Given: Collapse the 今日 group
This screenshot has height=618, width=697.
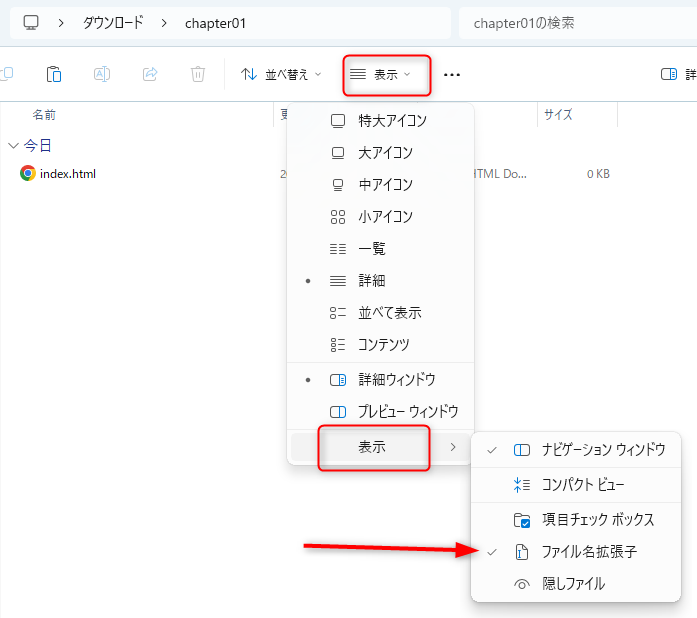Looking at the screenshot, I should tap(13, 145).
